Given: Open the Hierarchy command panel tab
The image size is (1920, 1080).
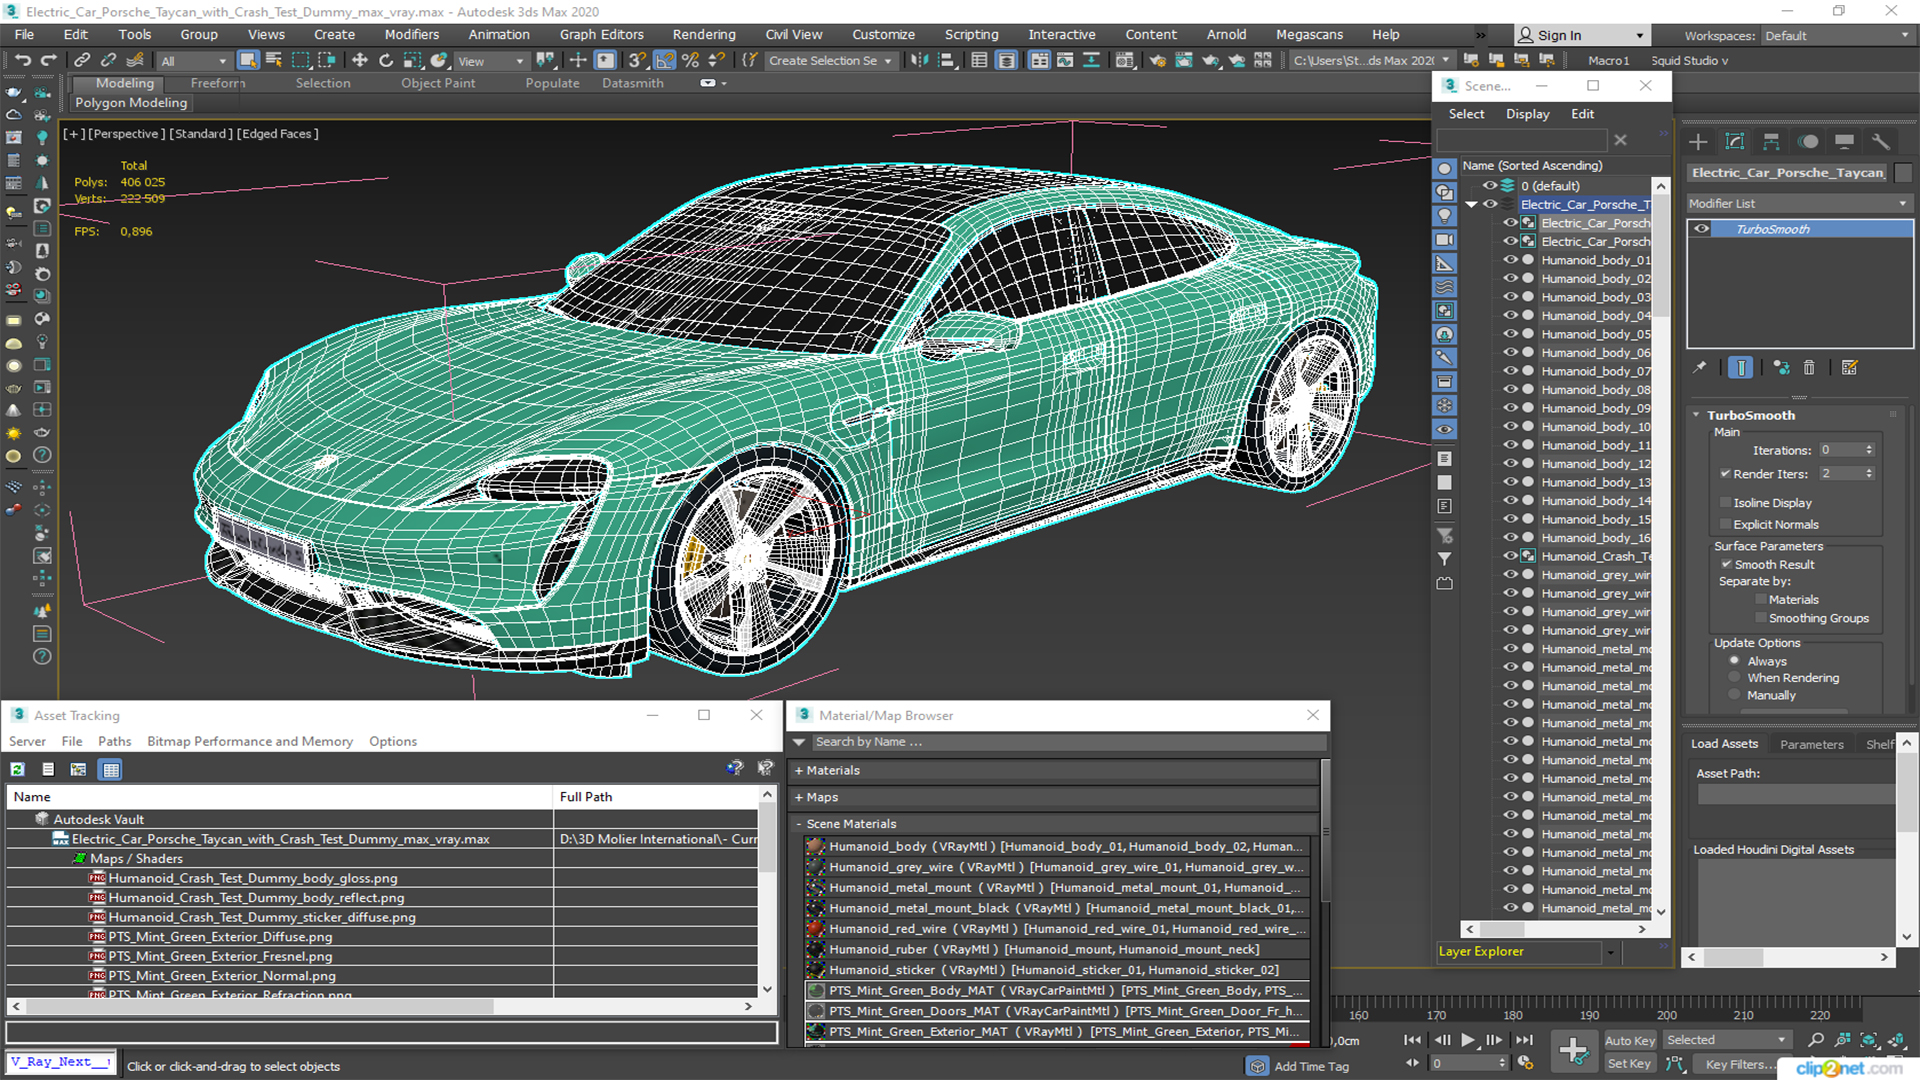Looking at the screenshot, I should 1771,141.
